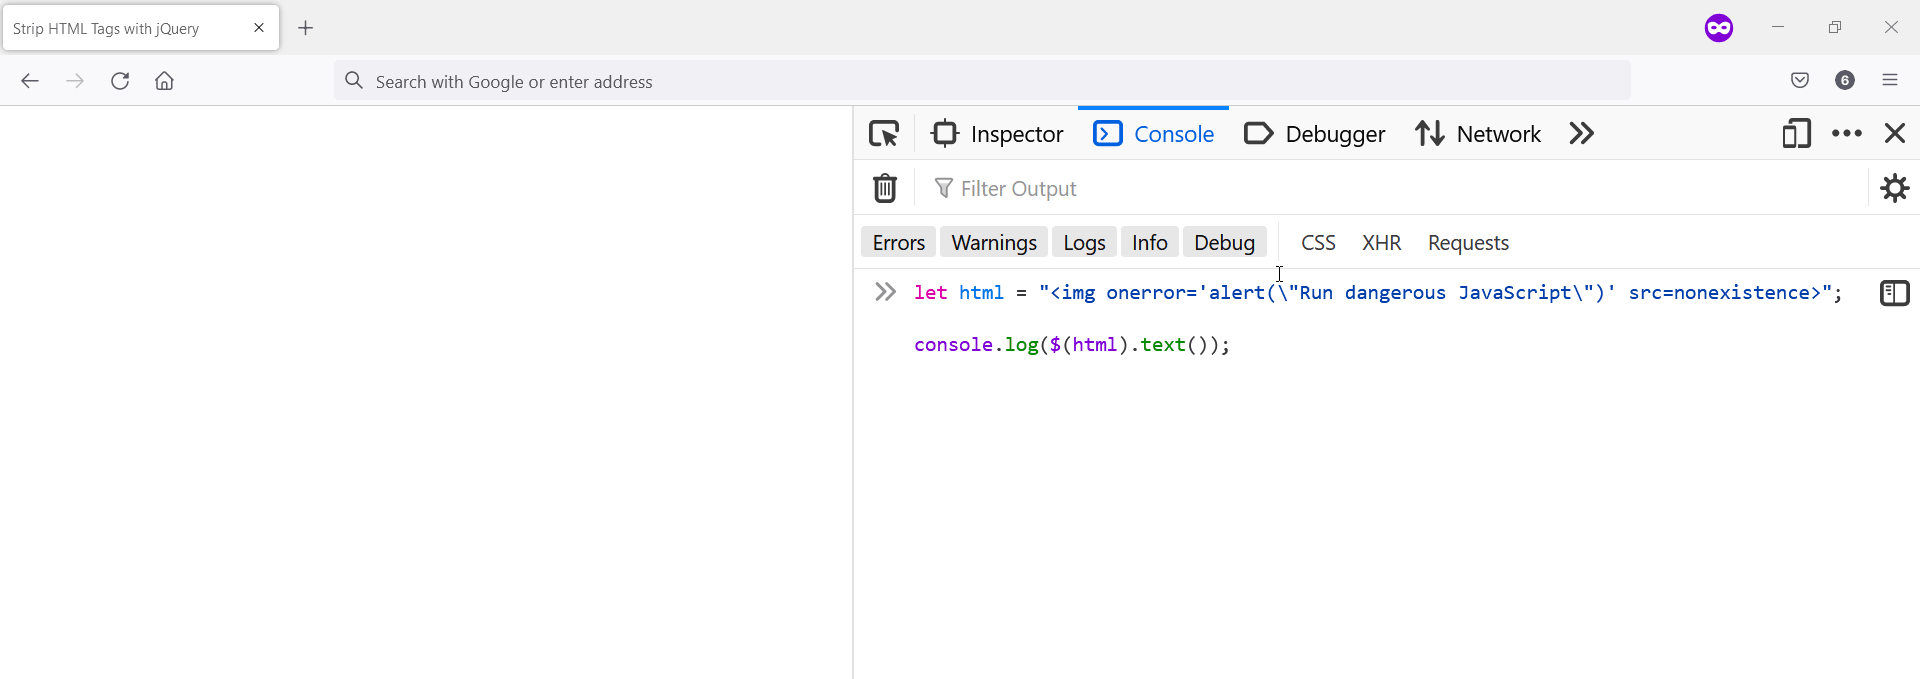This screenshot has height=679, width=1920.
Task: Open DevTools customize ellipsis menu
Action: (1846, 133)
